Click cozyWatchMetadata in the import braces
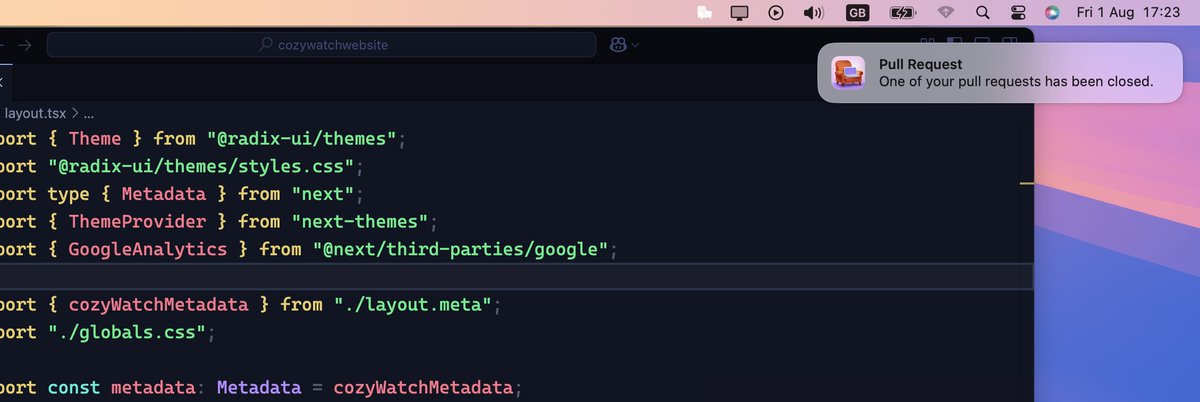1200x402 pixels. pyautogui.click(x=159, y=304)
